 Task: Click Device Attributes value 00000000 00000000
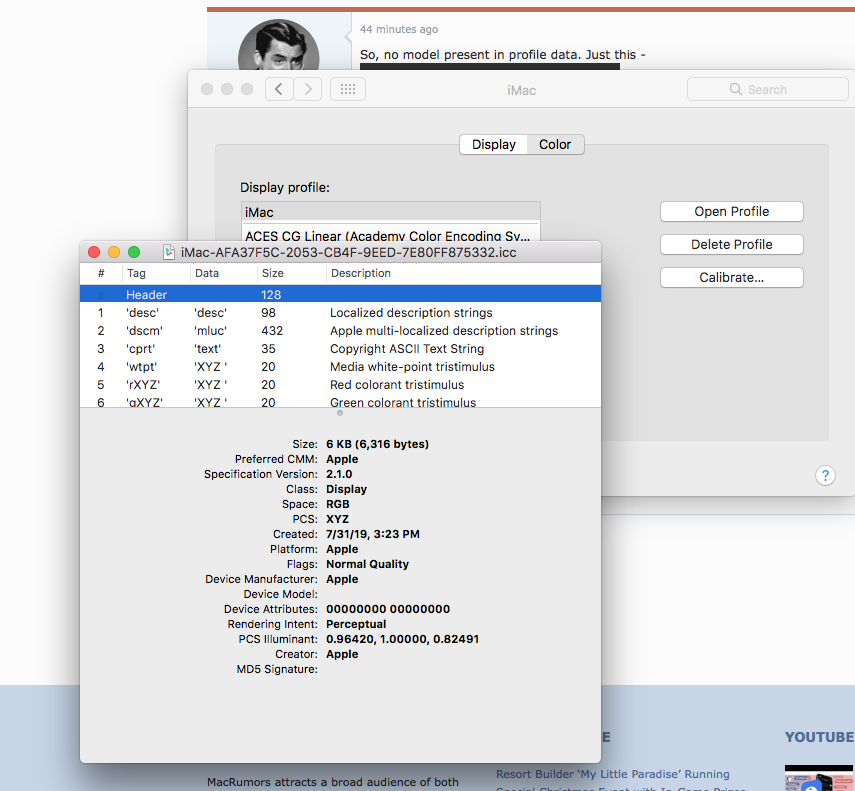coord(388,609)
